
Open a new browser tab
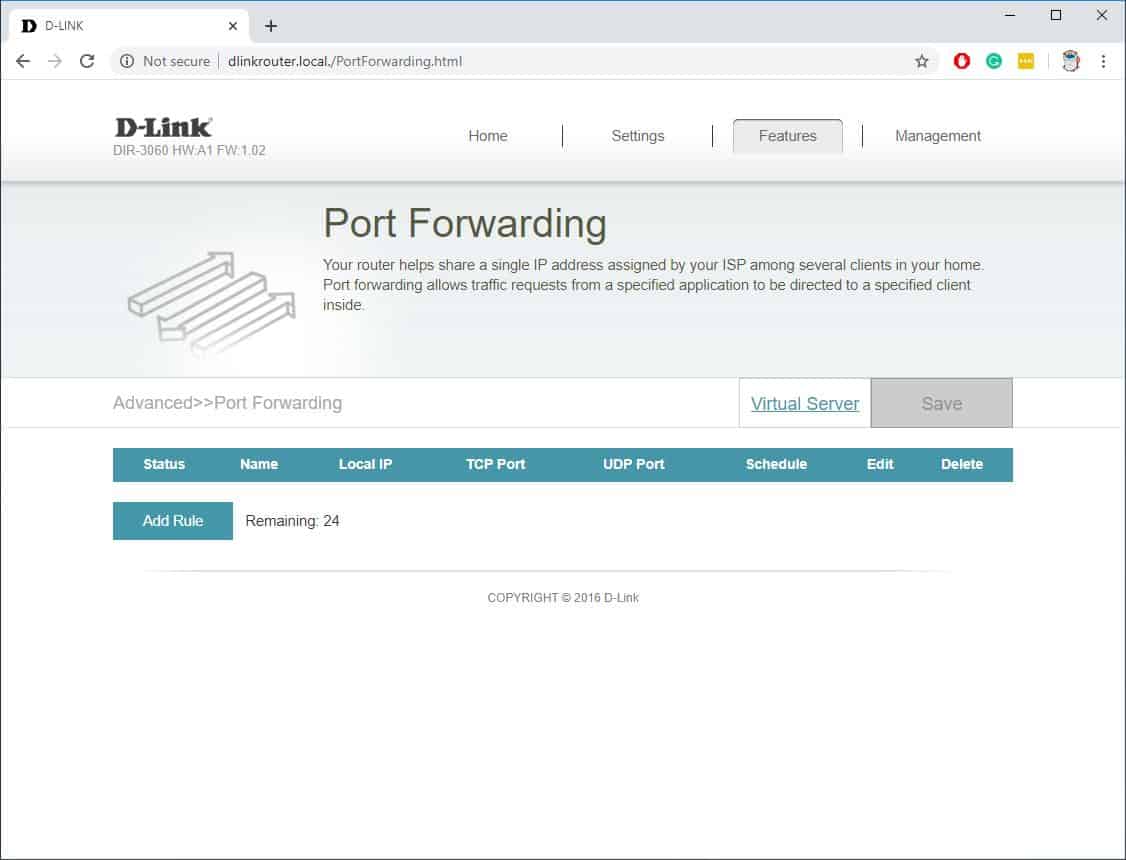[x=271, y=26]
